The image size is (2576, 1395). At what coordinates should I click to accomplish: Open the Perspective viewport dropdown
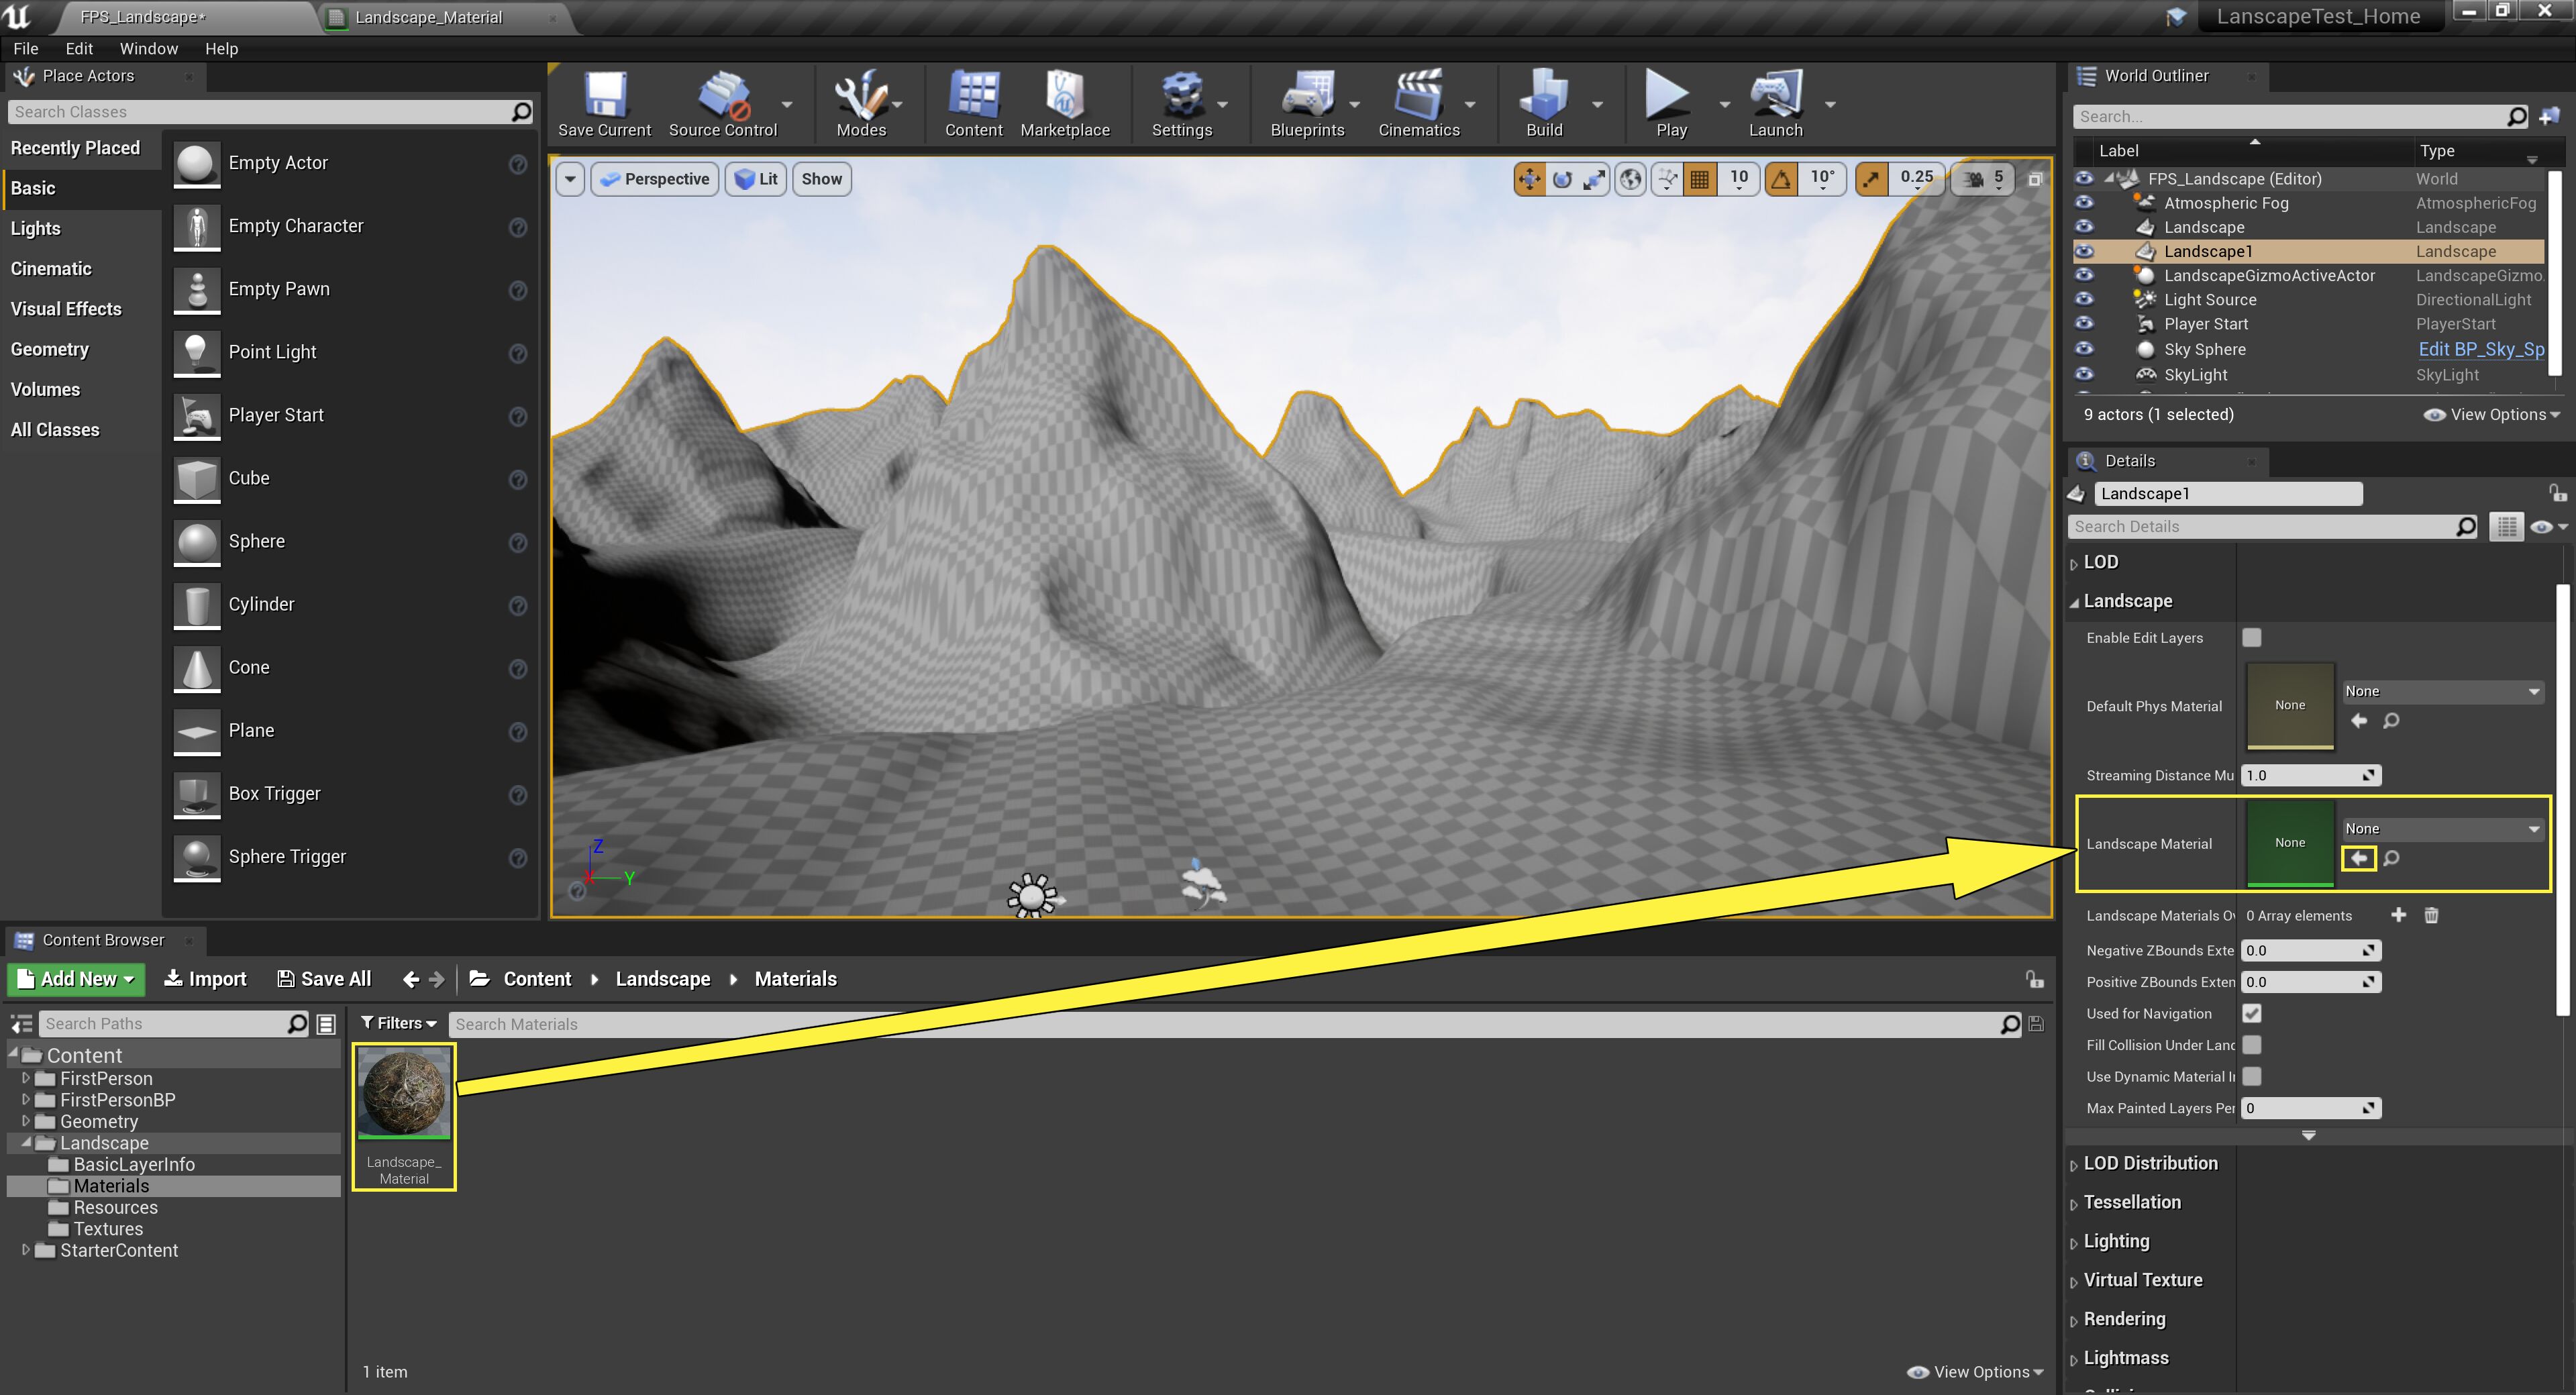[654, 179]
